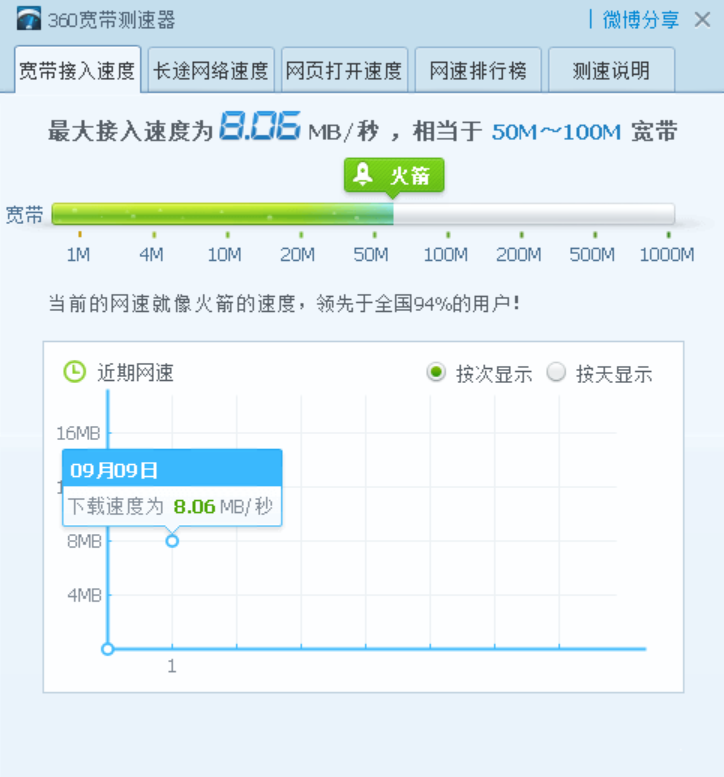Click the clock icon beside 近期网速
Screen dimensions: 724x777
pyautogui.click(x=75, y=372)
